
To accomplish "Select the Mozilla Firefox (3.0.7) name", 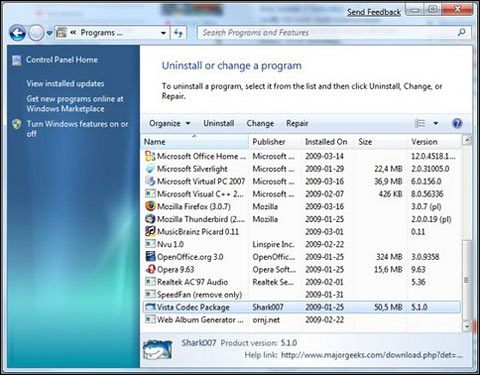I will (x=194, y=207).
